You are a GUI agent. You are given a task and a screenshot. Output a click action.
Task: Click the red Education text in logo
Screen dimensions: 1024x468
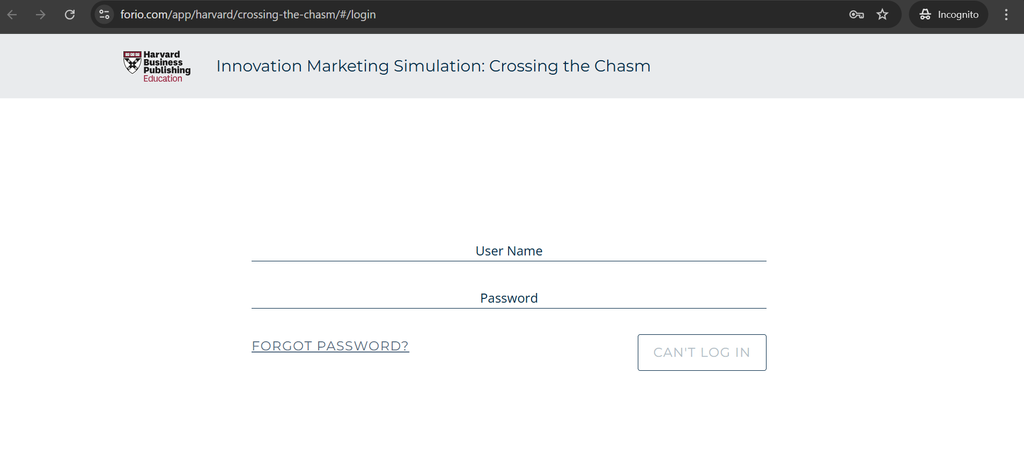[x=163, y=78]
